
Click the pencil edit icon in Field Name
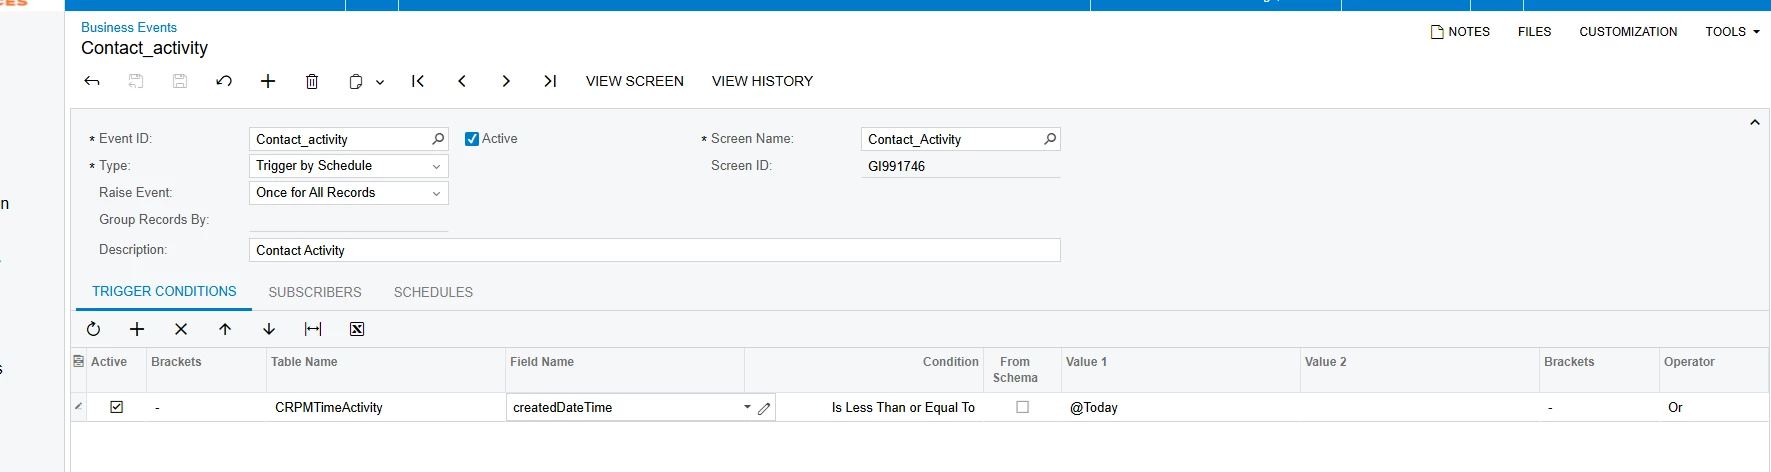click(764, 408)
